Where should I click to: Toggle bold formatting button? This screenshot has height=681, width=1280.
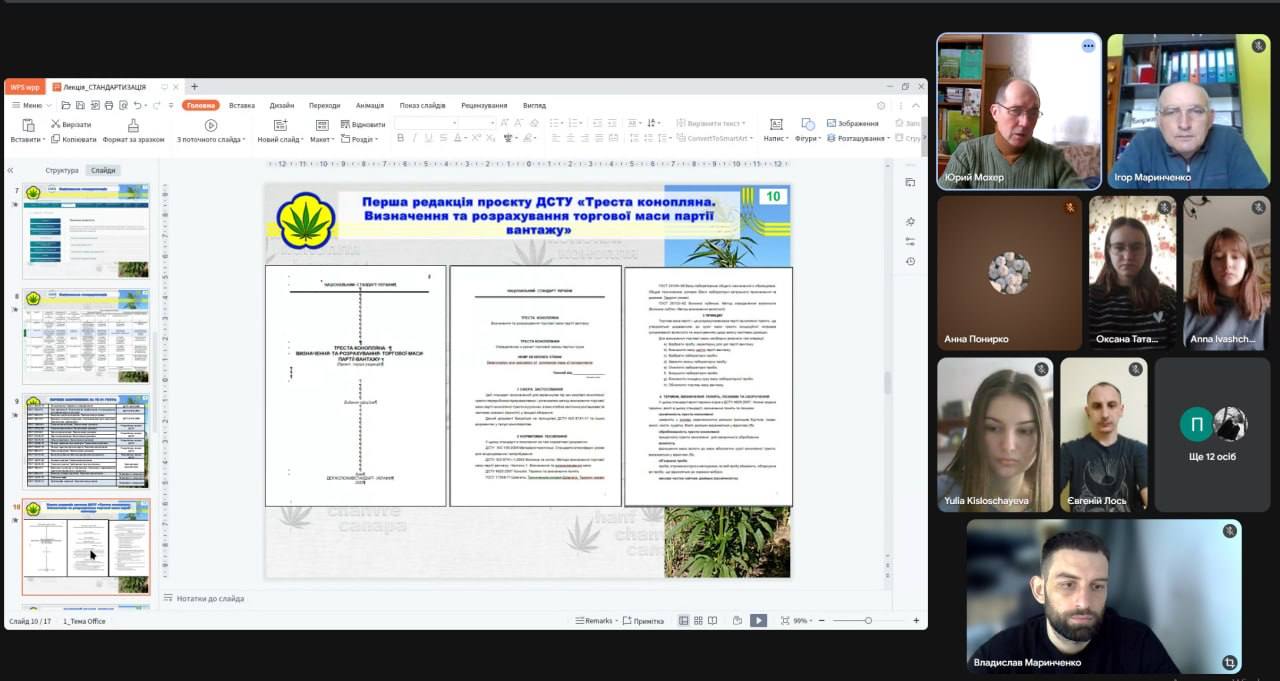click(x=399, y=138)
